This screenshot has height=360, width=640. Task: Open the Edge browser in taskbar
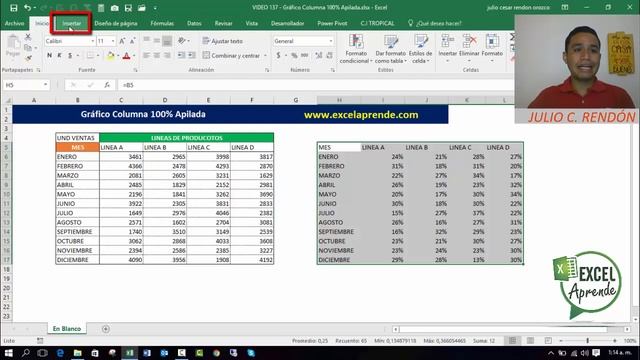click(x=60, y=353)
